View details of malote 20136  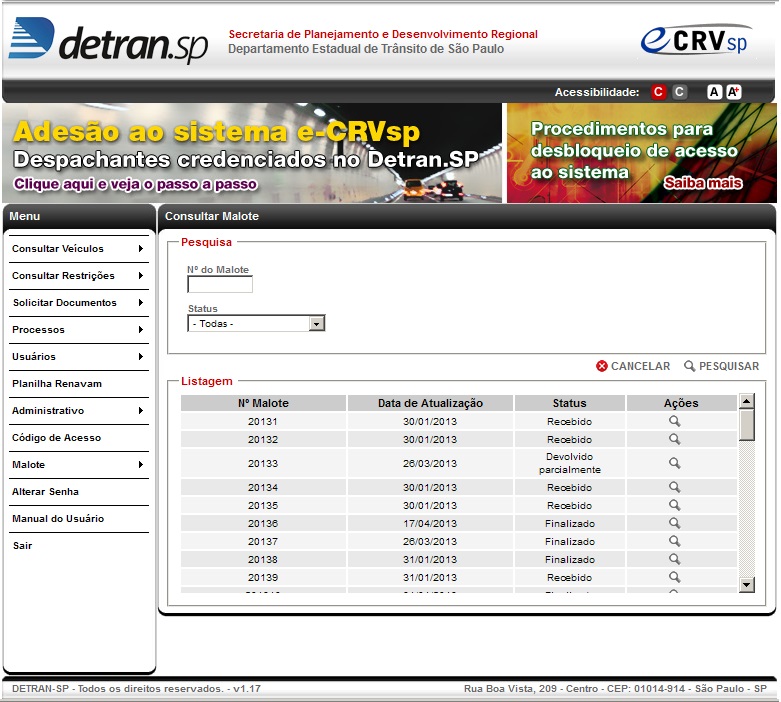(x=674, y=523)
